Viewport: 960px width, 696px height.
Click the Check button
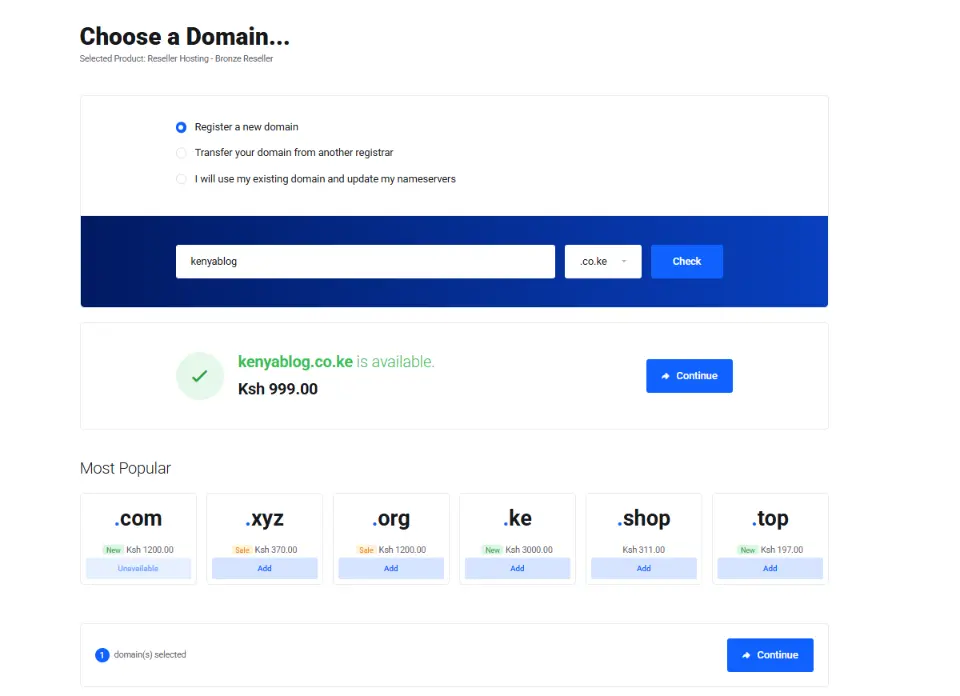click(x=687, y=261)
